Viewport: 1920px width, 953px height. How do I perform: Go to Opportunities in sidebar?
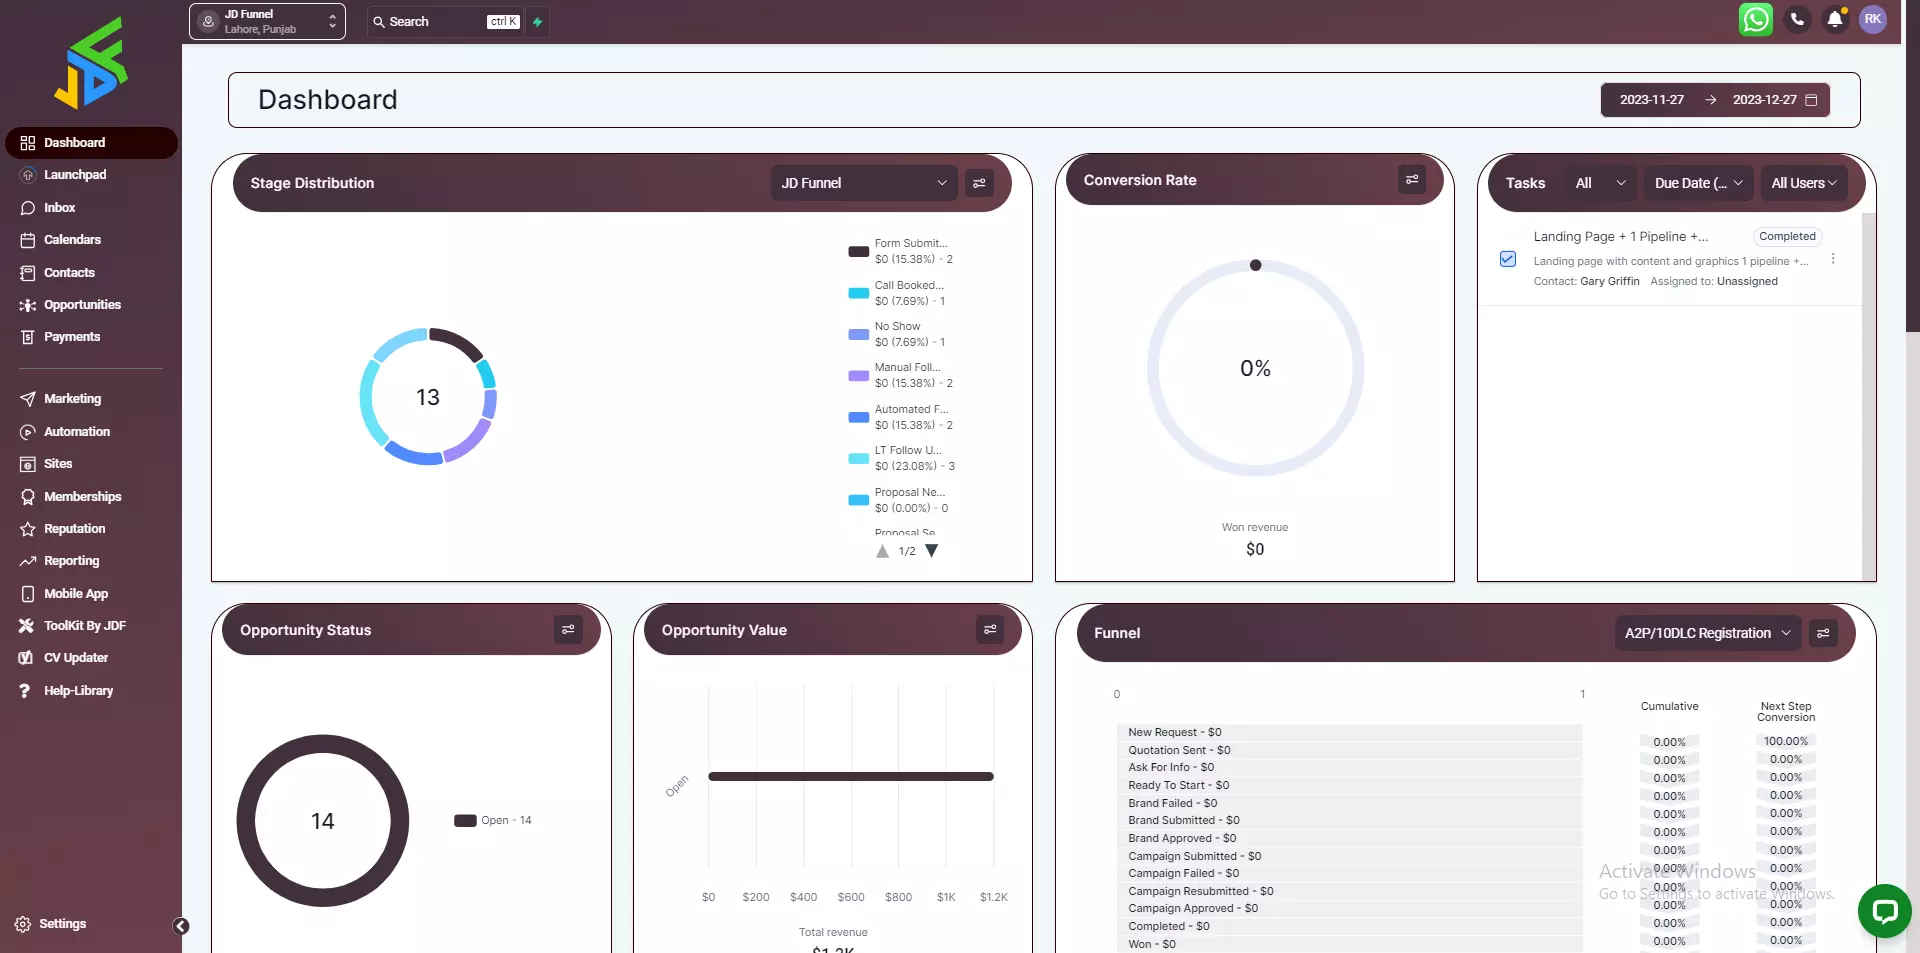82,305
